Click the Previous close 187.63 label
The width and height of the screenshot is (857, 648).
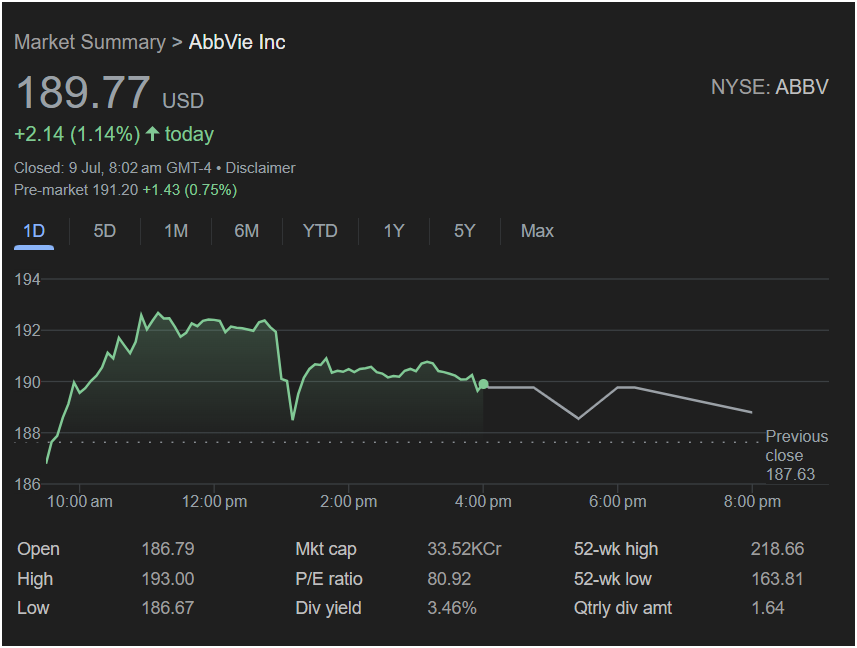point(796,455)
